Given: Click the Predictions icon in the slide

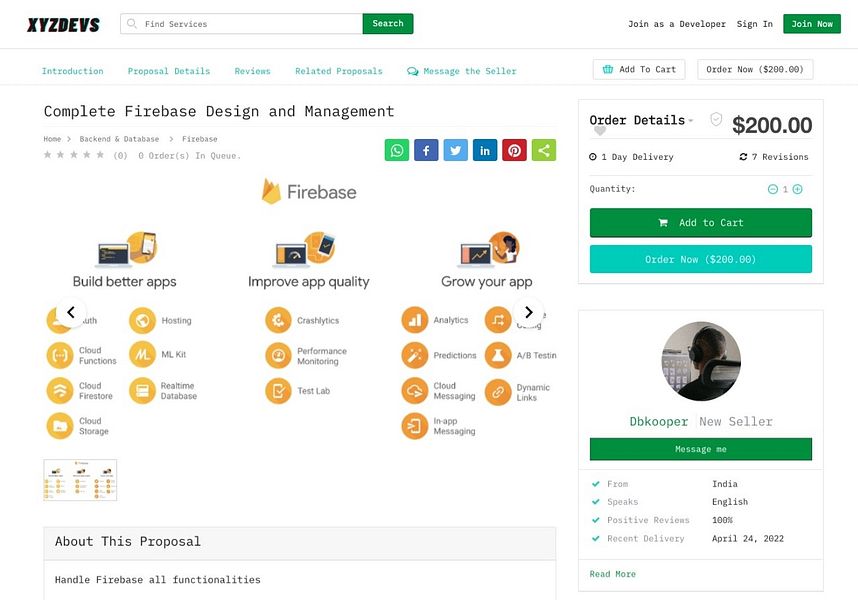Looking at the screenshot, I should coord(415,356).
